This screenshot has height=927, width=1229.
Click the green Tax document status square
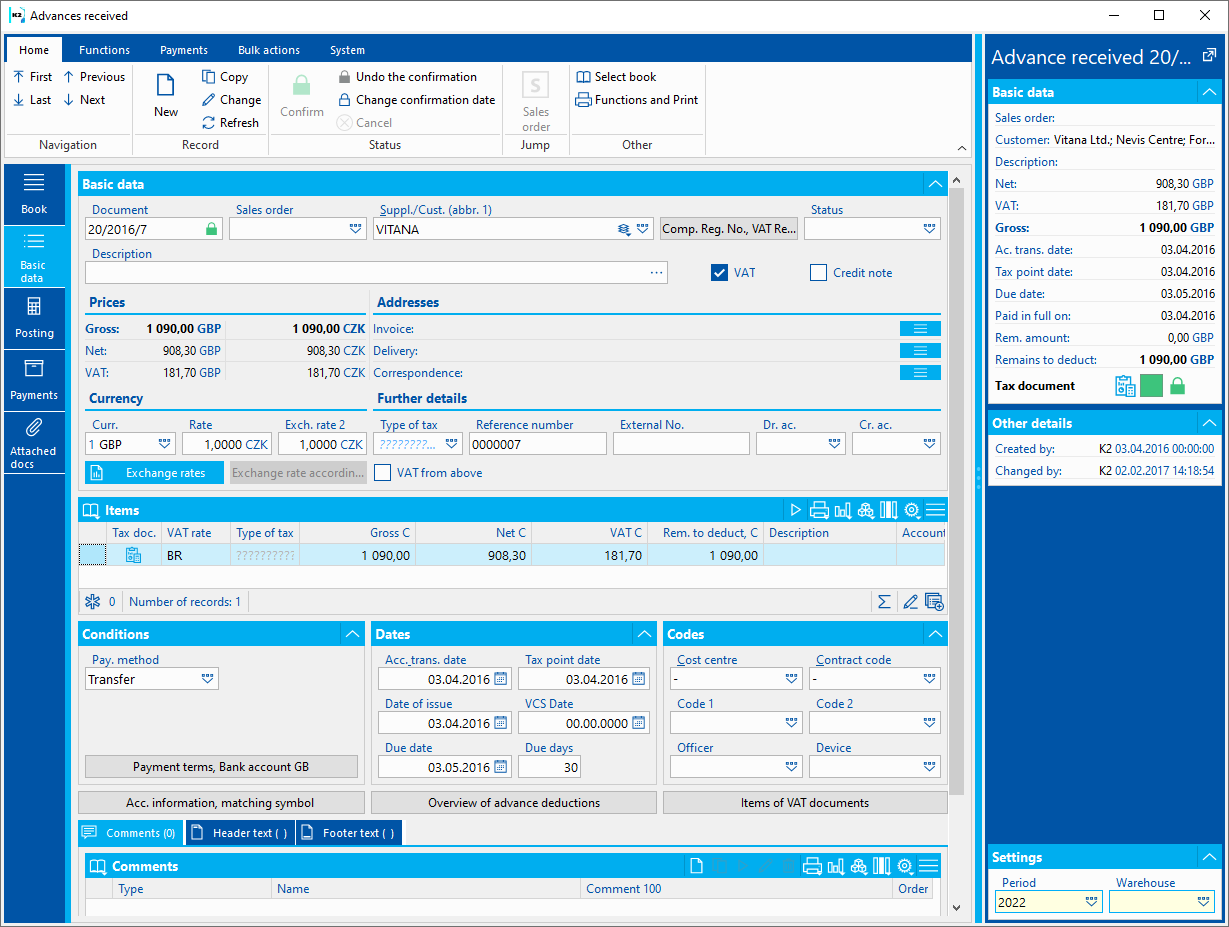tap(1151, 386)
